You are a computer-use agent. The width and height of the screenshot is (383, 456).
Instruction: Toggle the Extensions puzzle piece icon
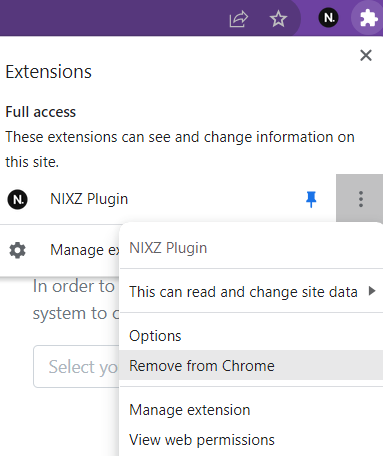[368, 18]
